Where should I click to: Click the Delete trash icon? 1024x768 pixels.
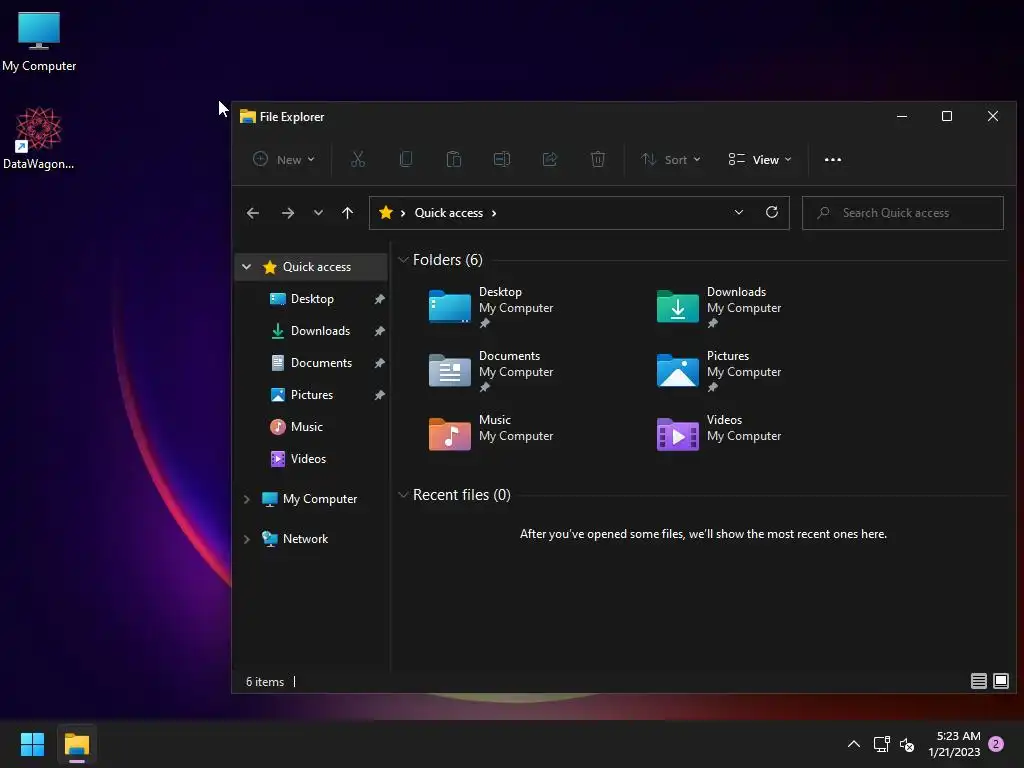[x=598, y=159]
